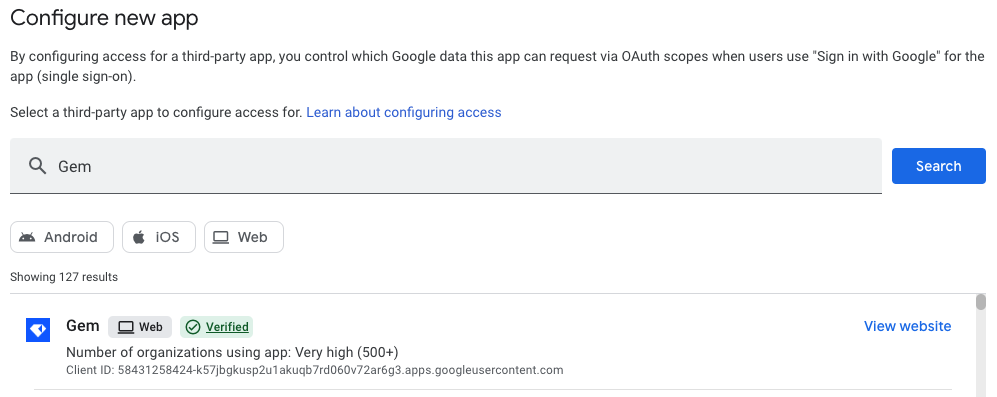Click the organizations using app line
The image size is (997, 397).
[x=232, y=352]
